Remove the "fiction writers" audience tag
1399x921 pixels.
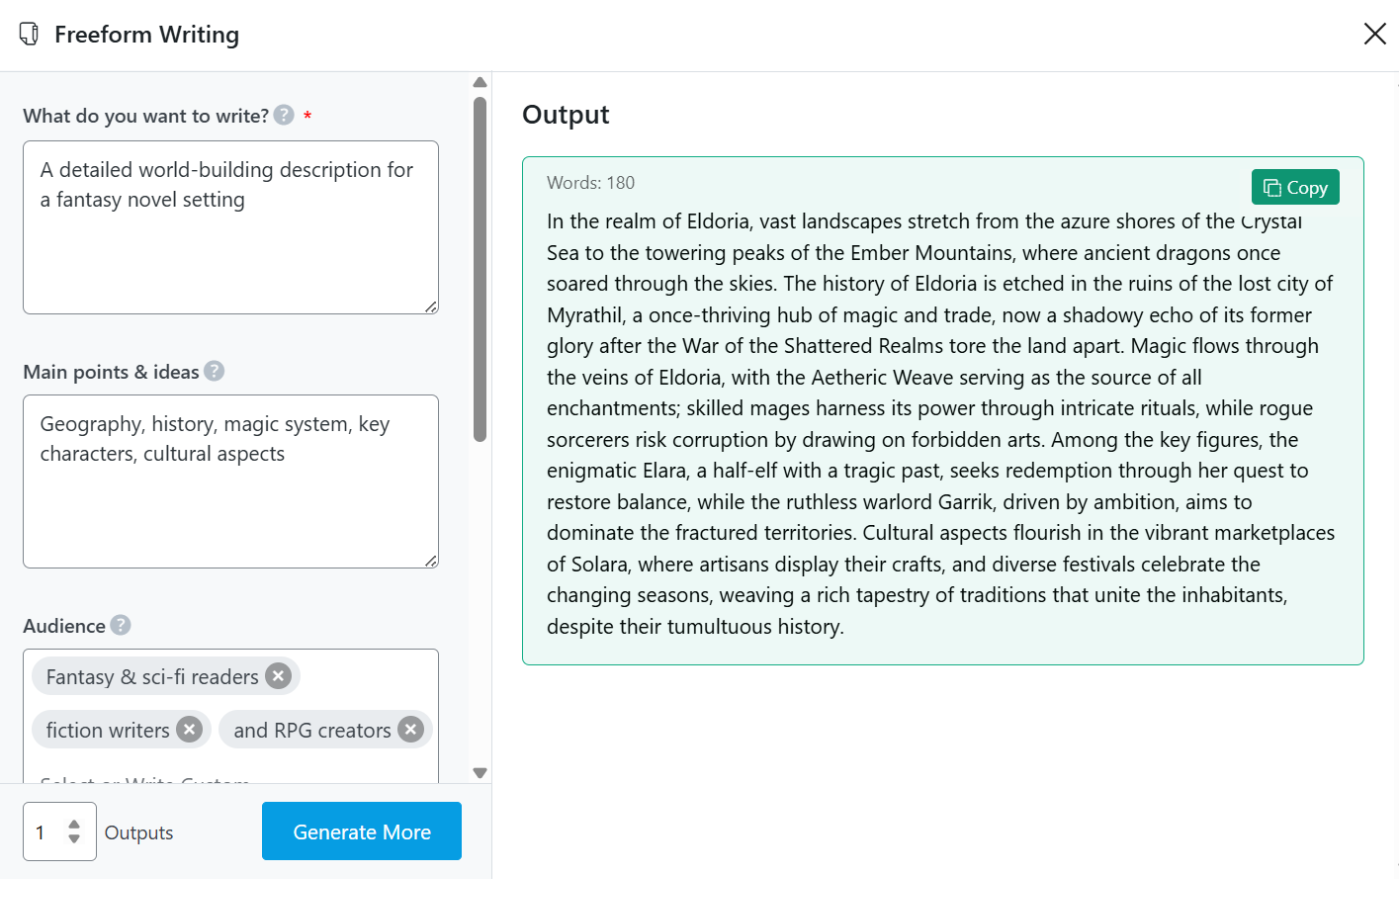click(189, 730)
